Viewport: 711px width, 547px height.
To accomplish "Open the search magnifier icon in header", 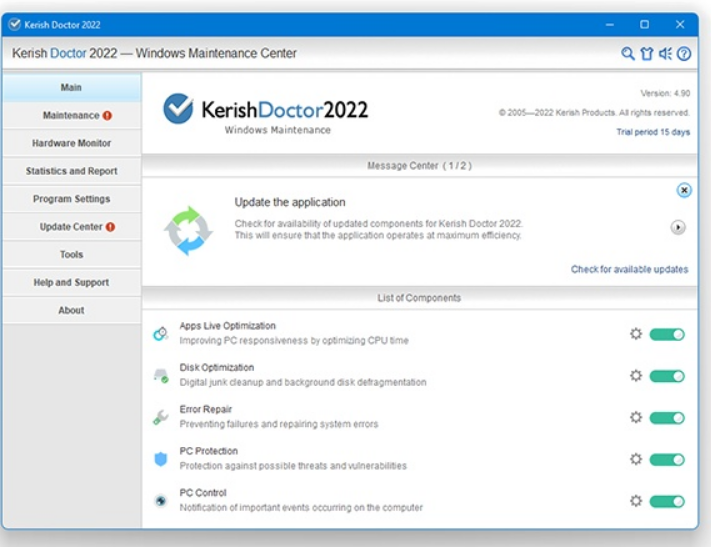I will tap(628, 54).
